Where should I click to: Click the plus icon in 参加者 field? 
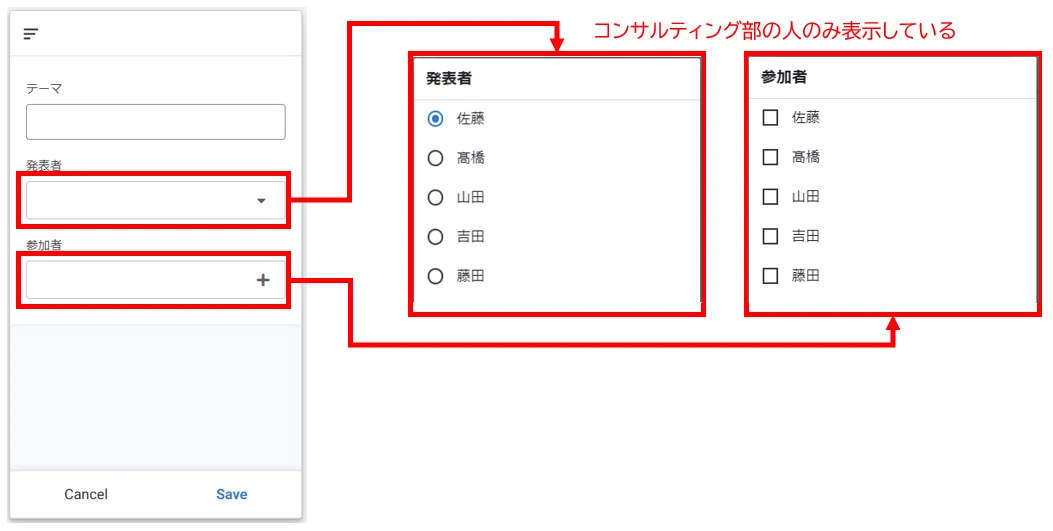click(x=263, y=280)
